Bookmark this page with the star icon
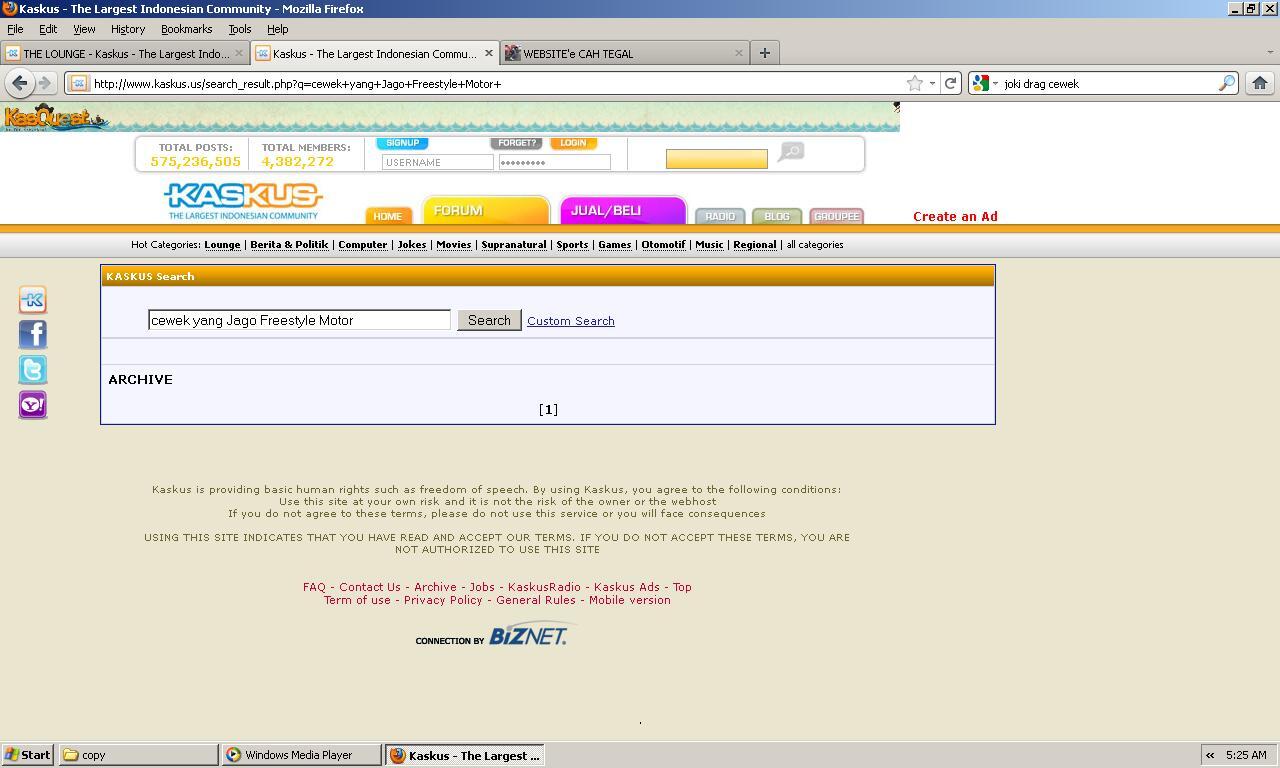The height and width of the screenshot is (768, 1280). 914,83
